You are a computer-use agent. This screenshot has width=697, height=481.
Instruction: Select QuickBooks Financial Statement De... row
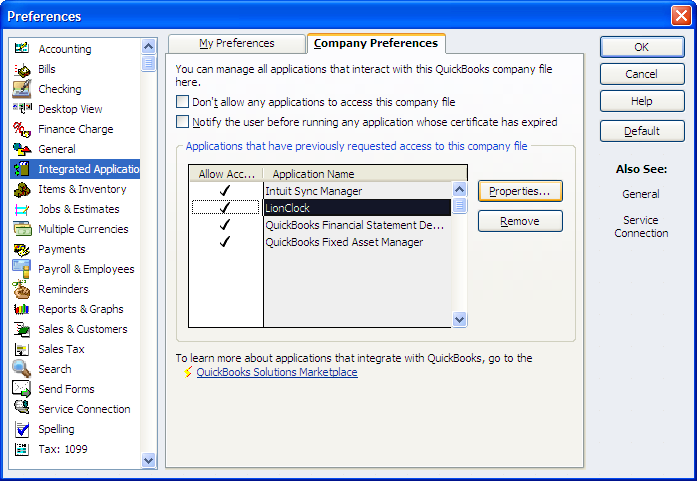pos(358,224)
